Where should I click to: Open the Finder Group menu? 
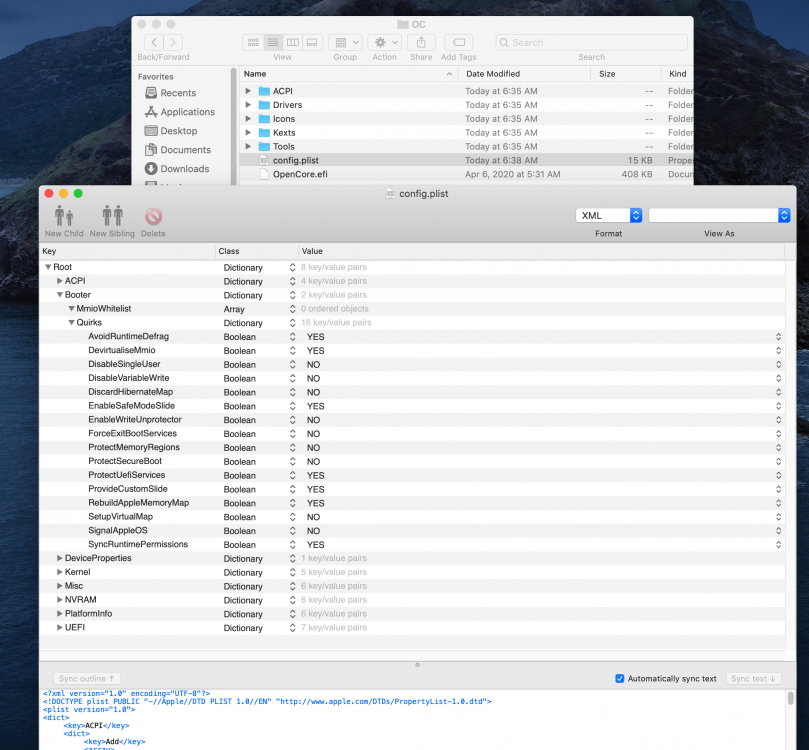click(346, 42)
